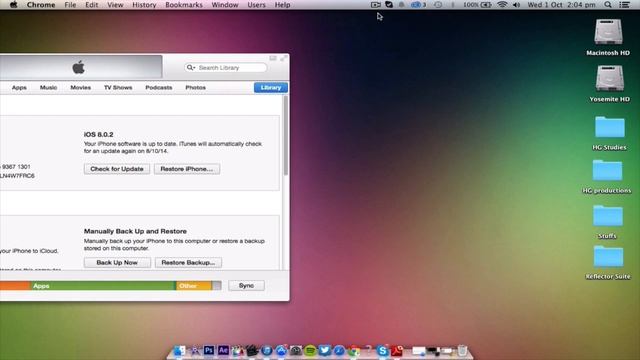The width and height of the screenshot is (640, 360).
Task: Open Safari from the dock
Action: pos(339,351)
